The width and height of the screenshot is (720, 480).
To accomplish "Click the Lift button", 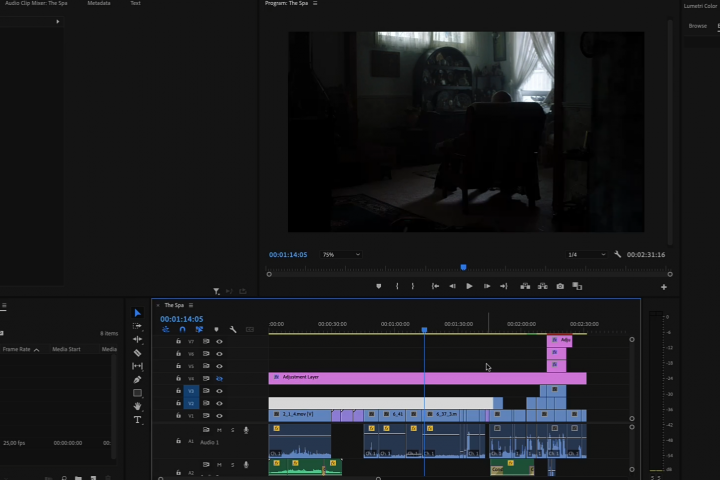I will (x=525, y=286).
